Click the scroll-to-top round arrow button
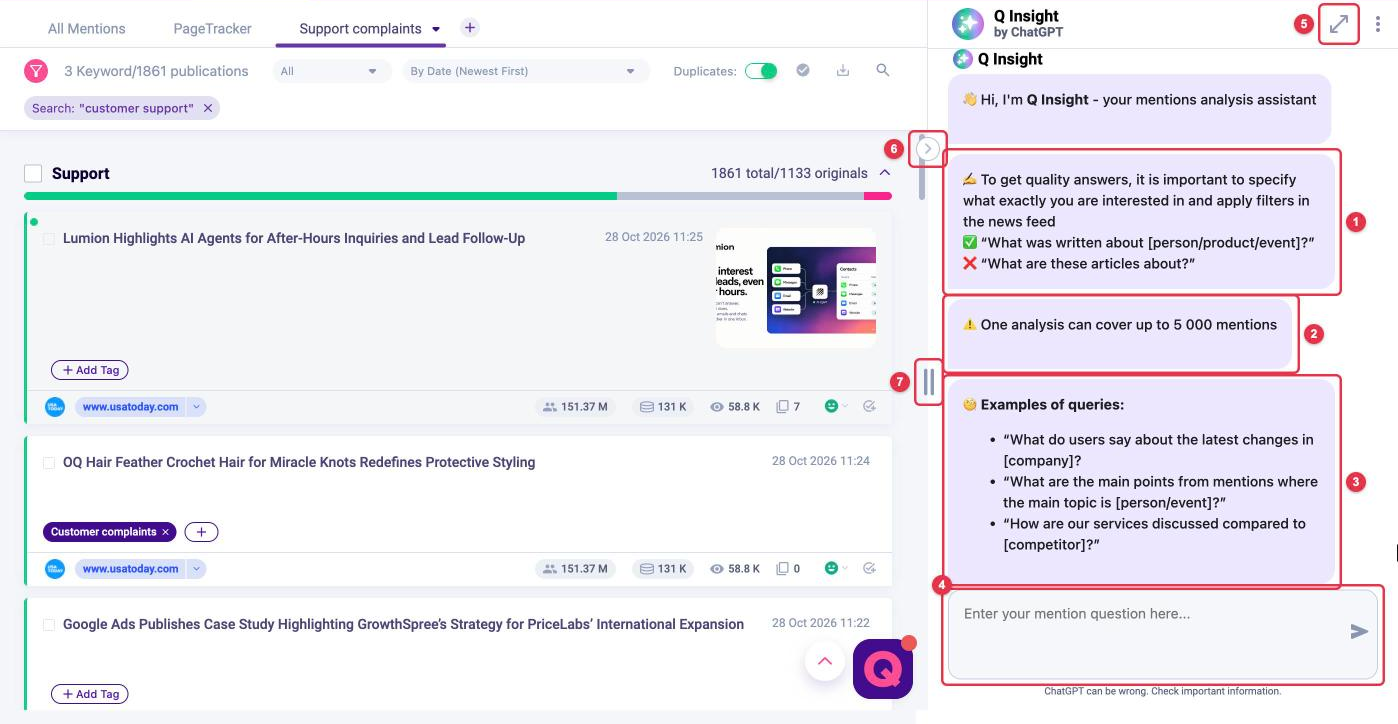 [825, 661]
